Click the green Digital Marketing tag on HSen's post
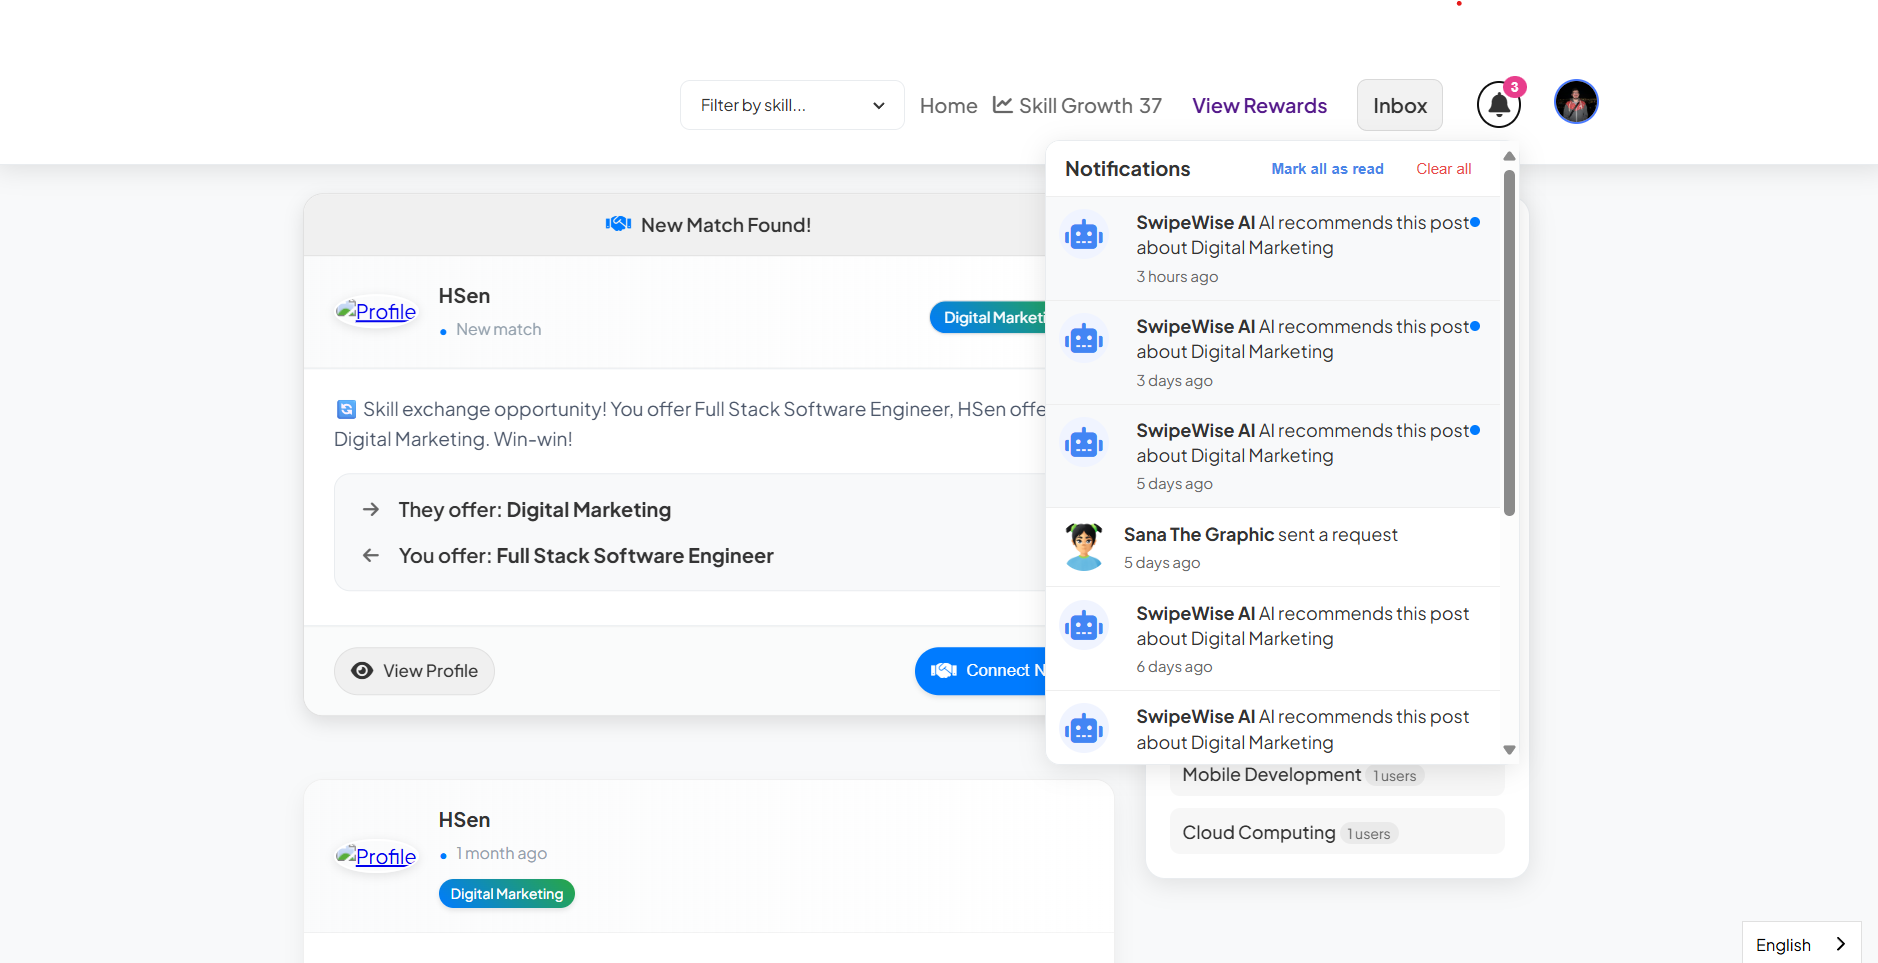Image resolution: width=1878 pixels, height=963 pixels. point(507,894)
